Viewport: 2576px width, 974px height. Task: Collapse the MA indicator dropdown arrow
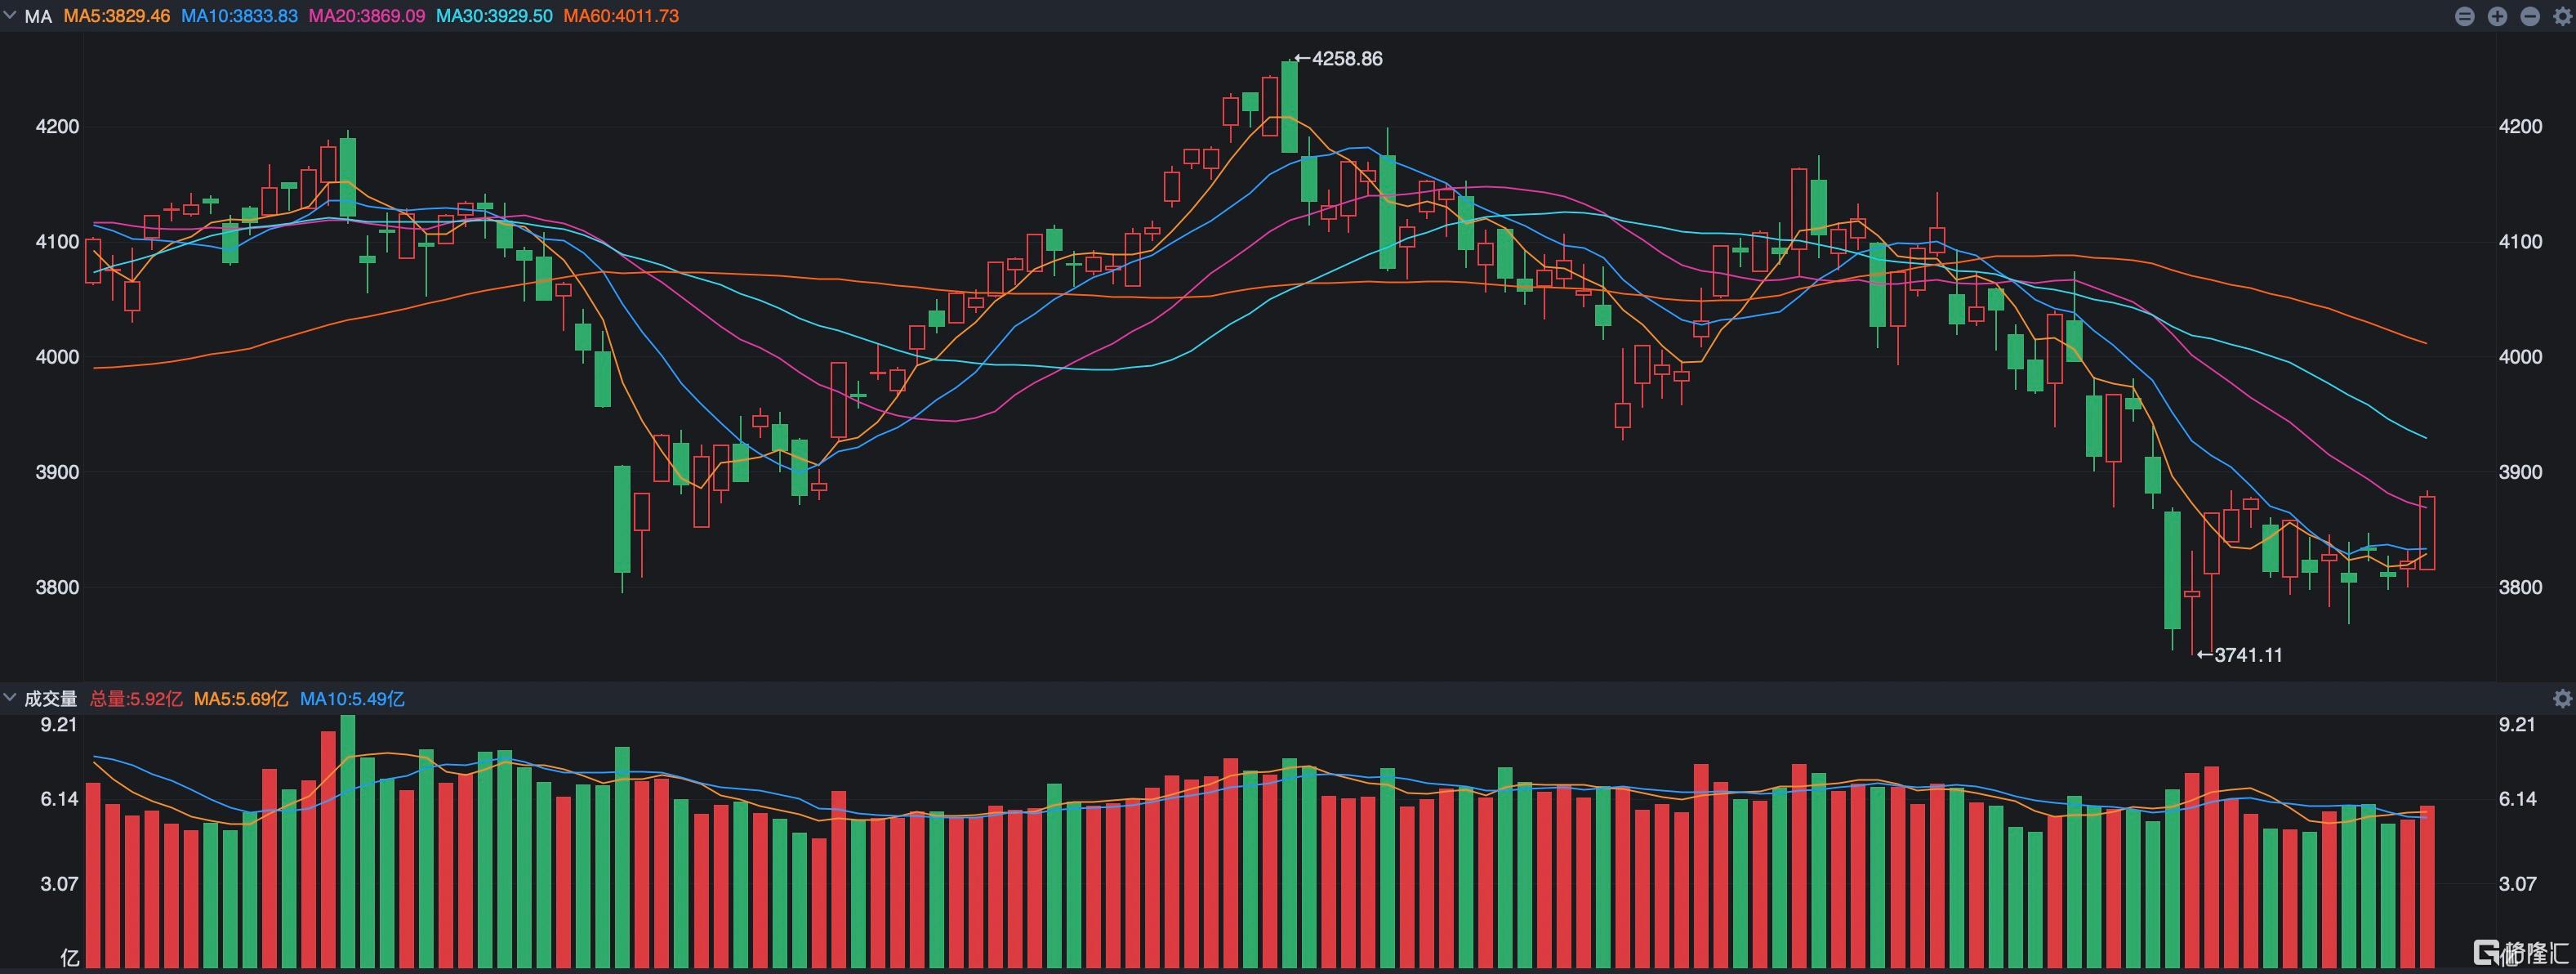(x=10, y=16)
